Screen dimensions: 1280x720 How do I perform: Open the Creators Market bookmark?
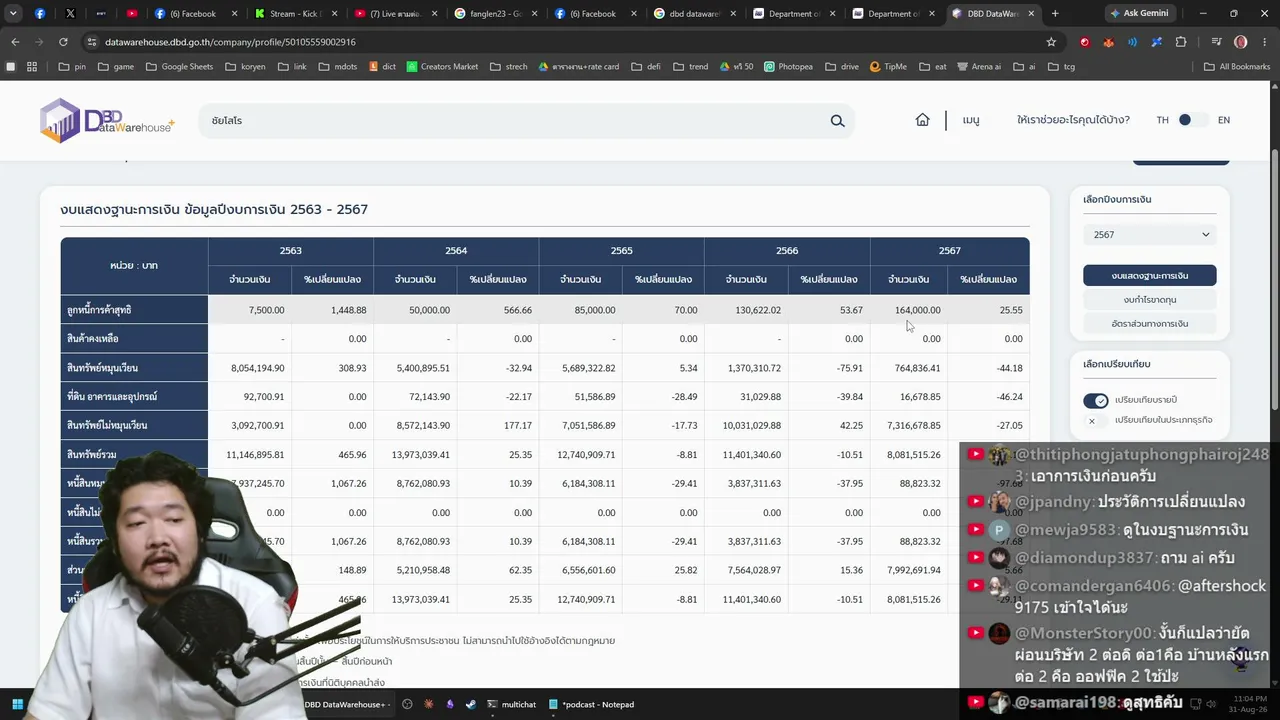442,67
